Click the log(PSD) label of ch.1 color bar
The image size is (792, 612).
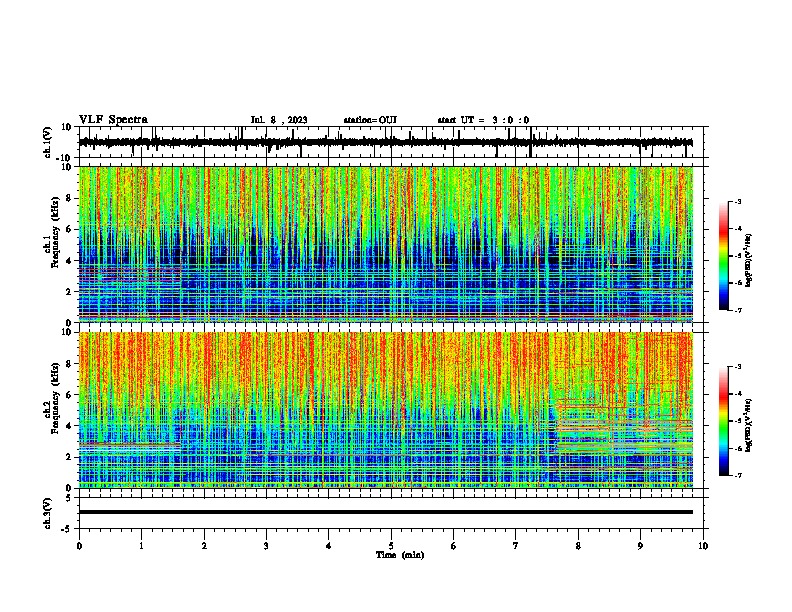click(x=749, y=261)
